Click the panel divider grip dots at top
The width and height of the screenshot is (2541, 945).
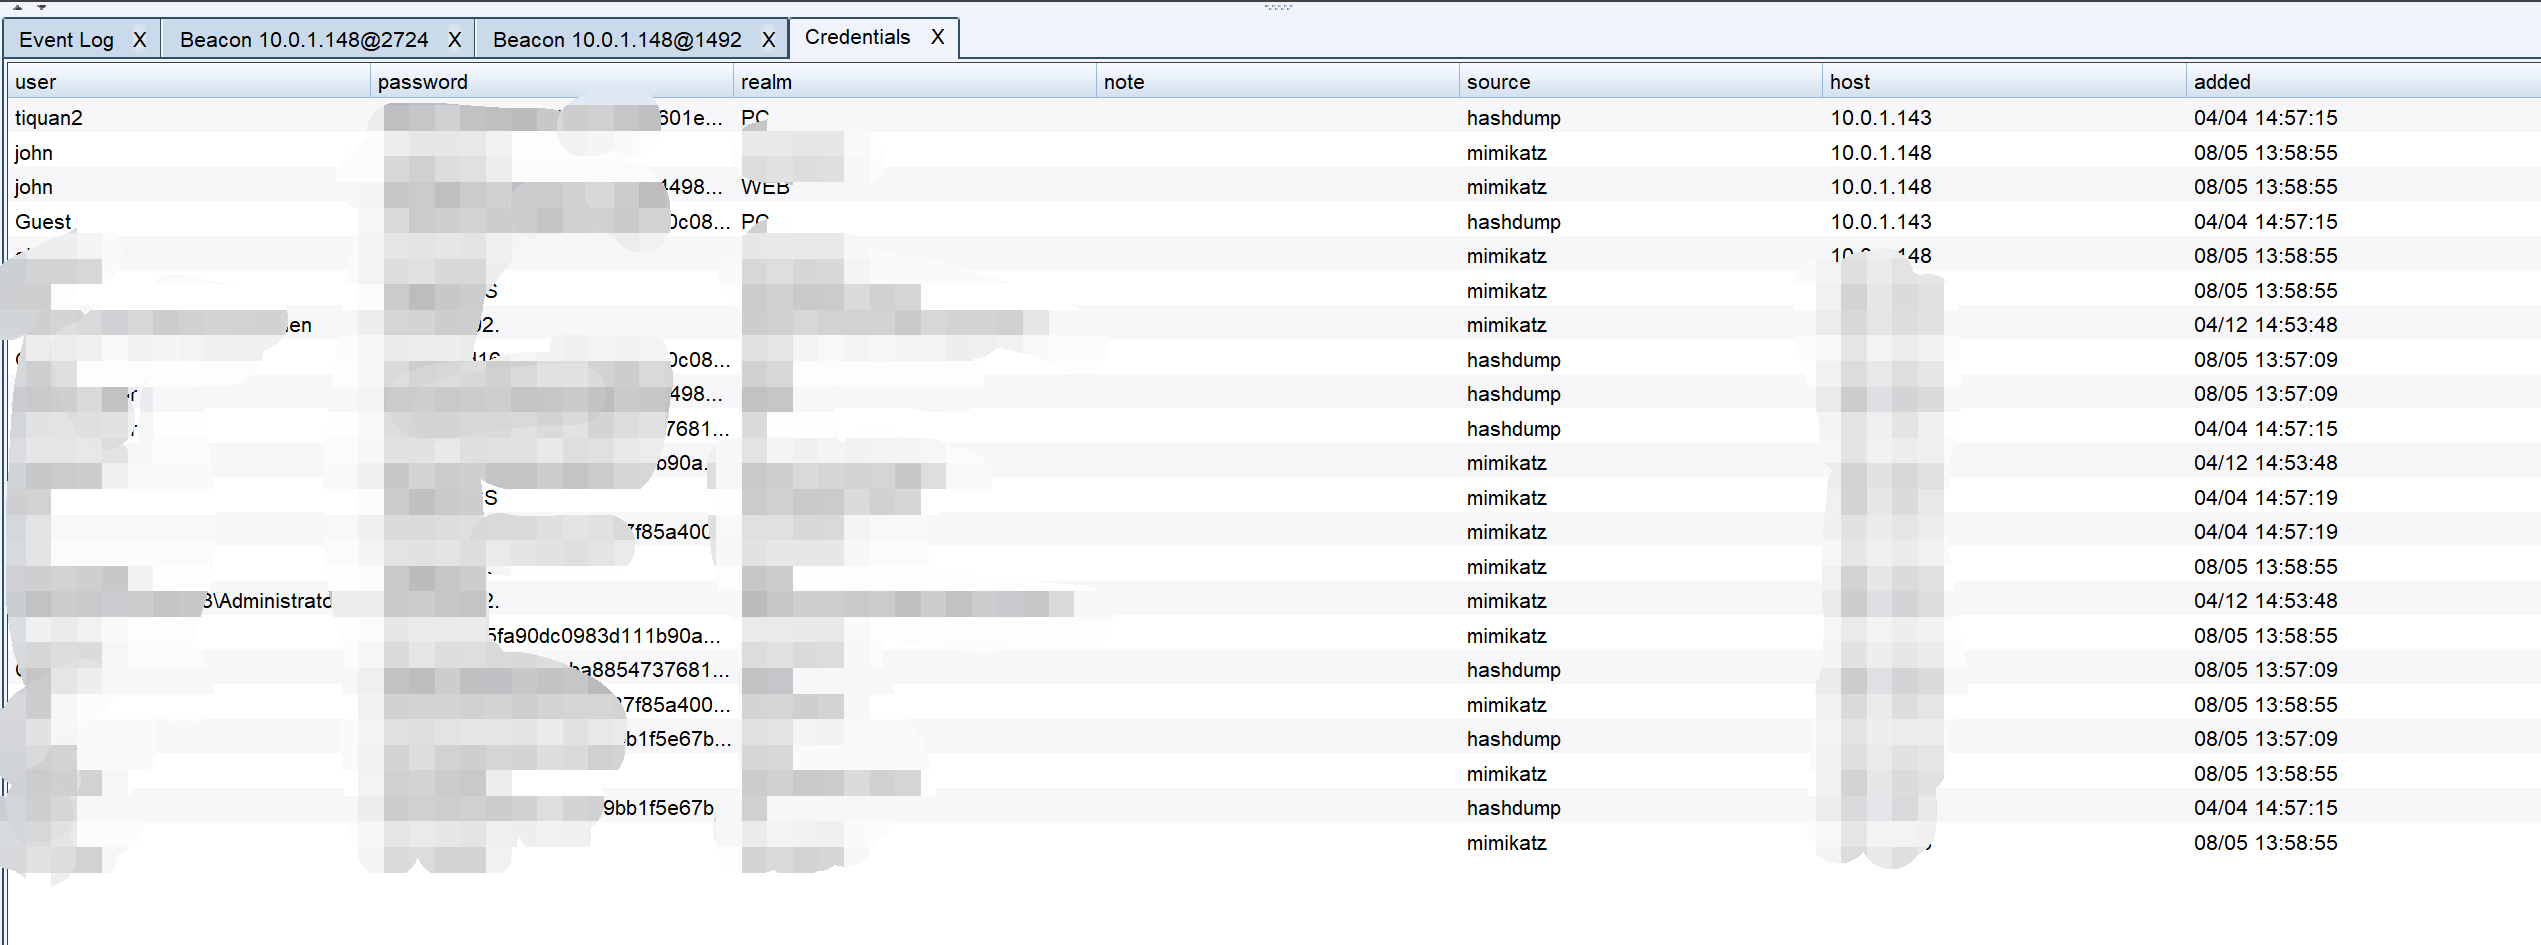(x=1277, y=7)
